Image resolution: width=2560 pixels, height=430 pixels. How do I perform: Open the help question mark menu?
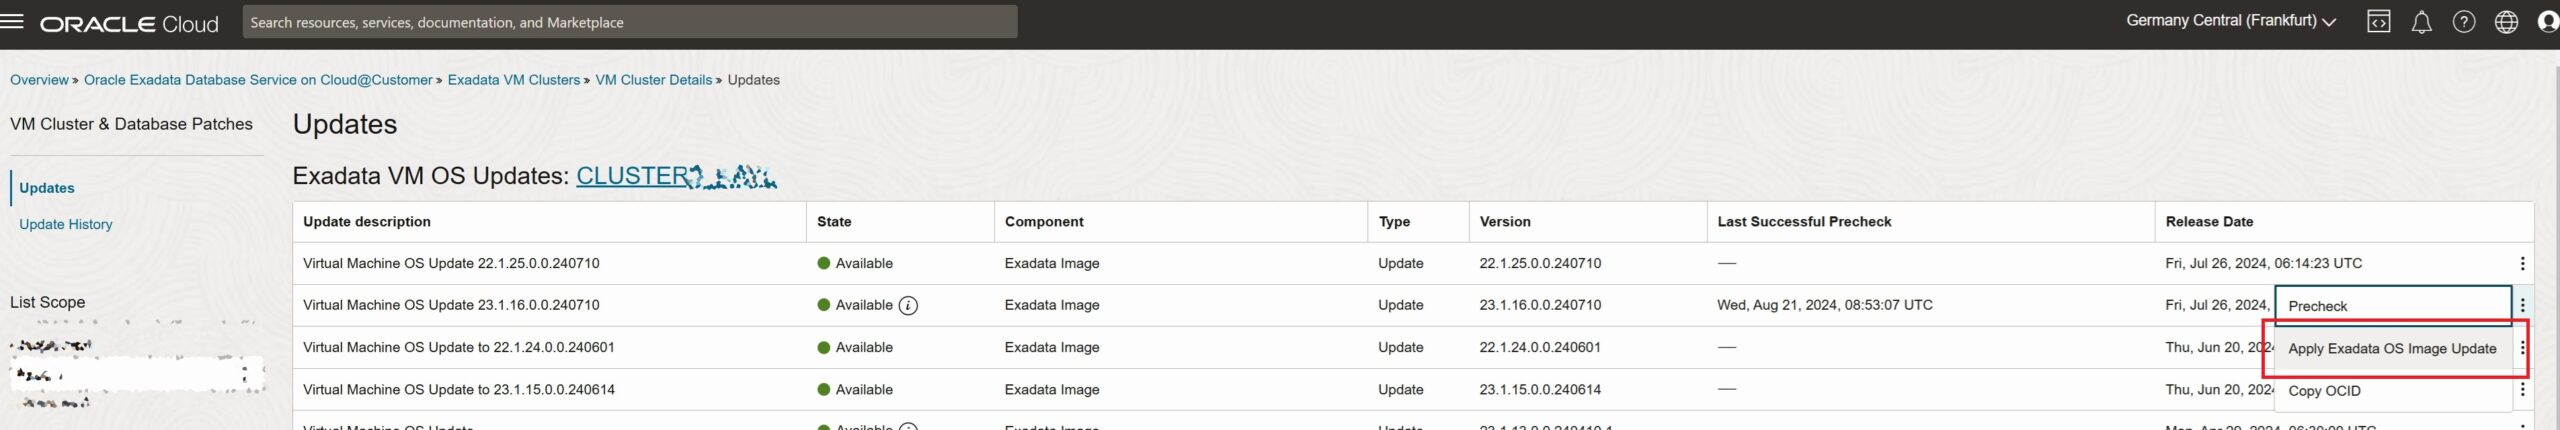[x=2464, y=22]
